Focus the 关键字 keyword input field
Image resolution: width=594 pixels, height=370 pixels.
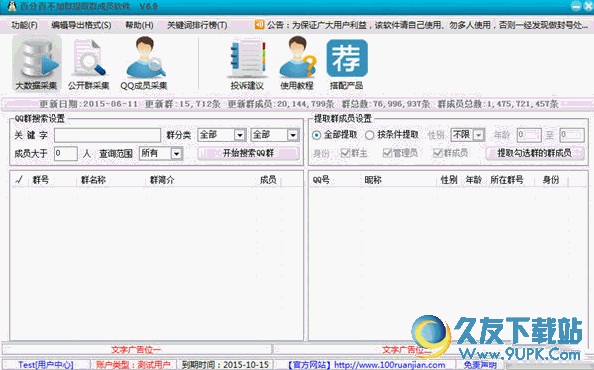point(108,135)
